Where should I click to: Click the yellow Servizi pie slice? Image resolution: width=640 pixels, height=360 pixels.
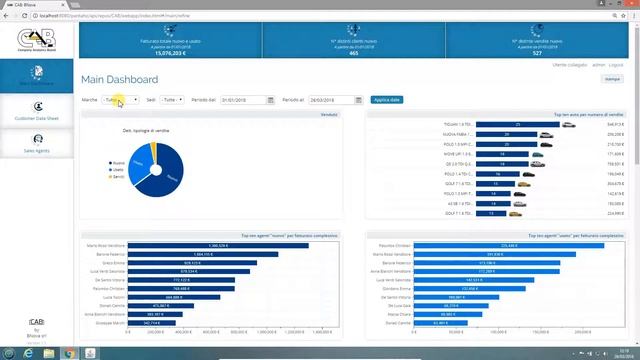click(153, 151)
